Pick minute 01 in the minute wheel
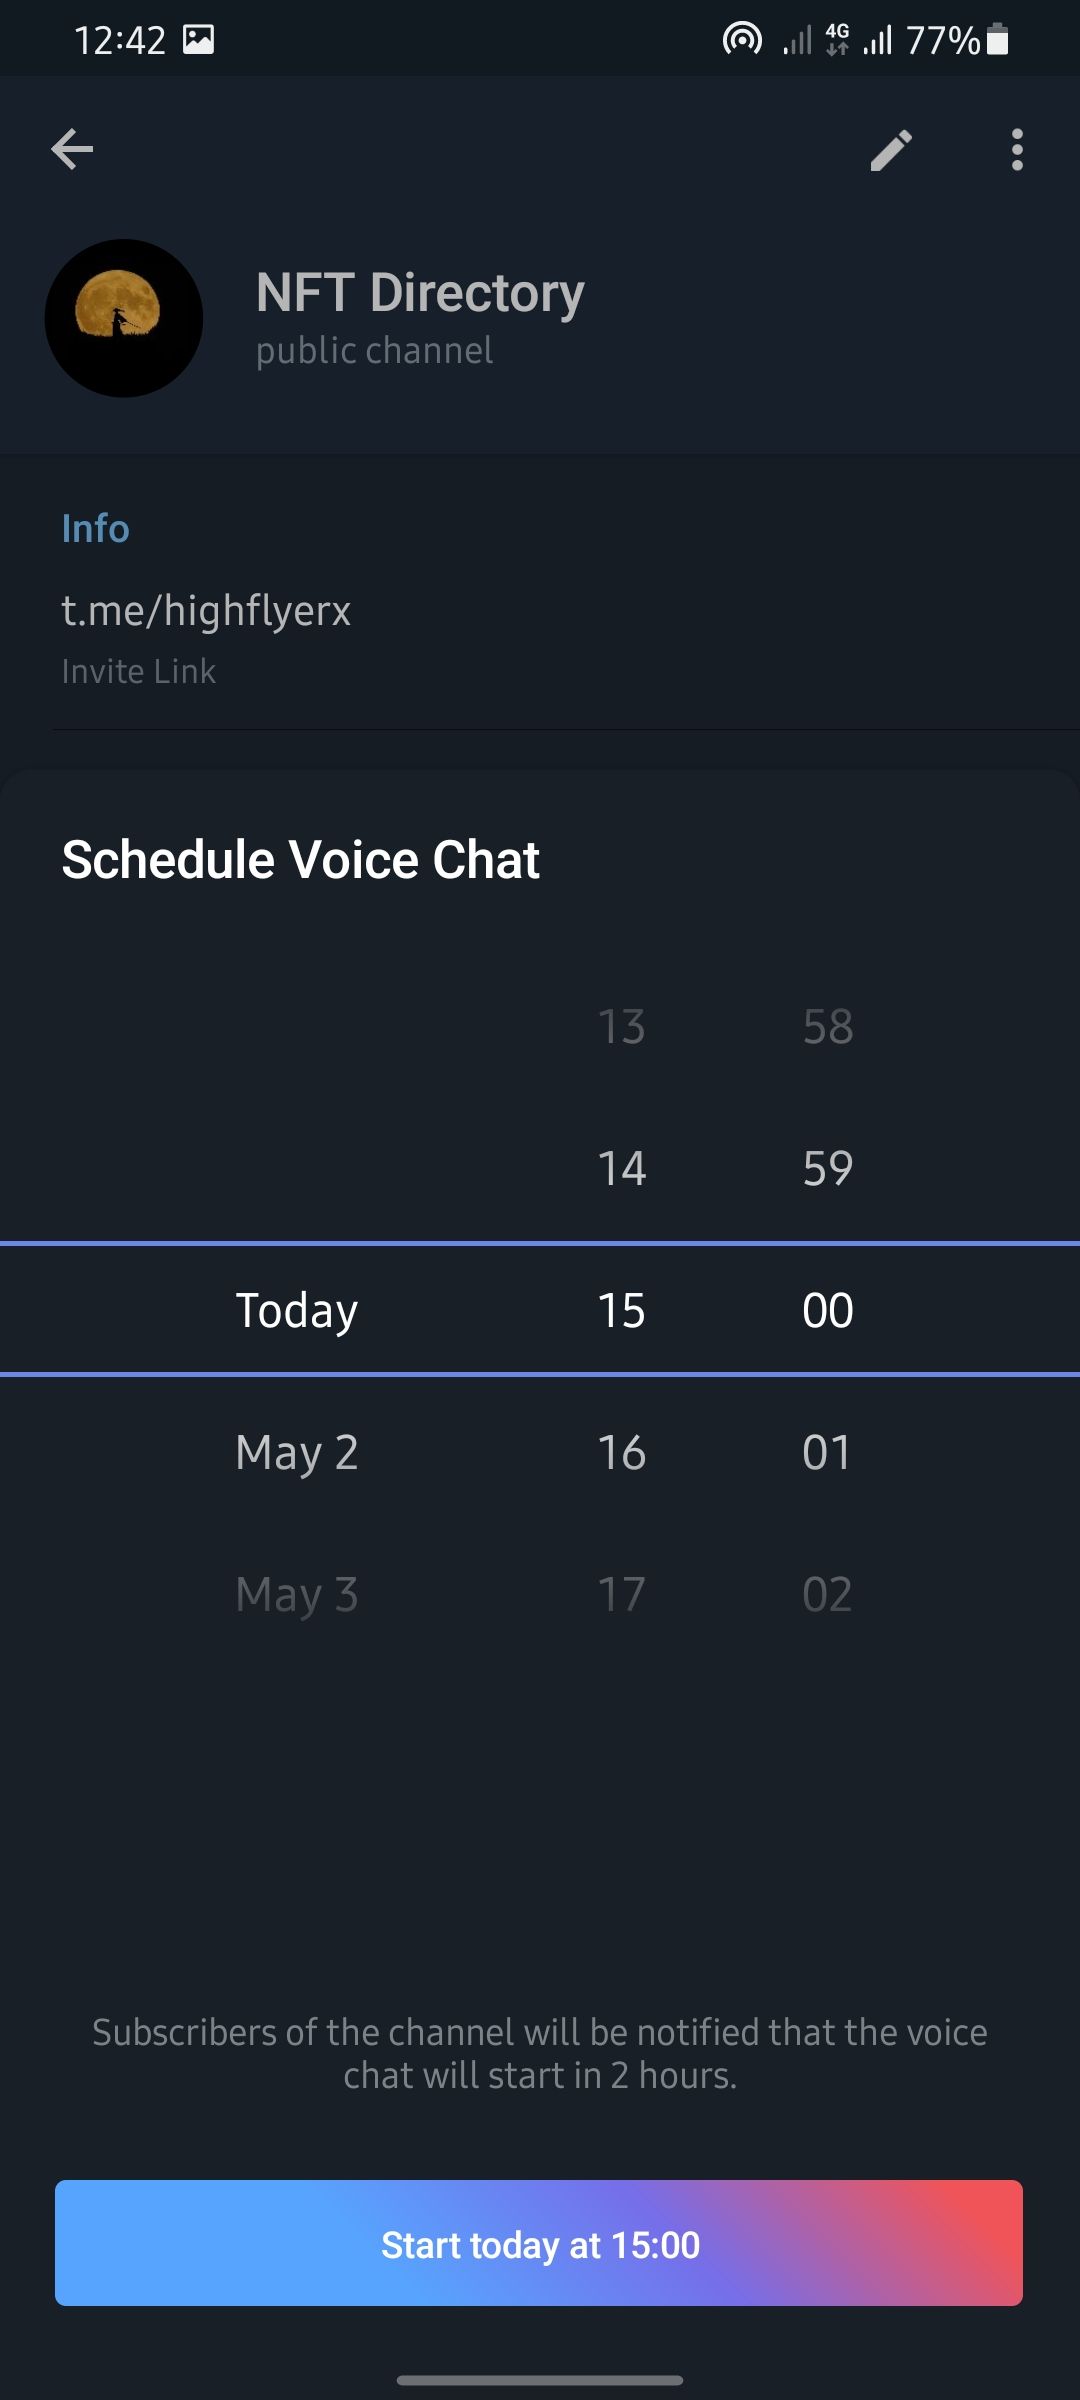The image size is (1080, 2400). pos(827,1452)
